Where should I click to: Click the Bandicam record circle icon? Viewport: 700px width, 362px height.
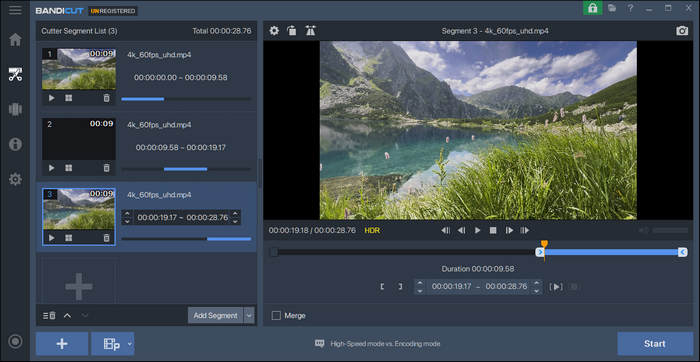click(15, 341)
